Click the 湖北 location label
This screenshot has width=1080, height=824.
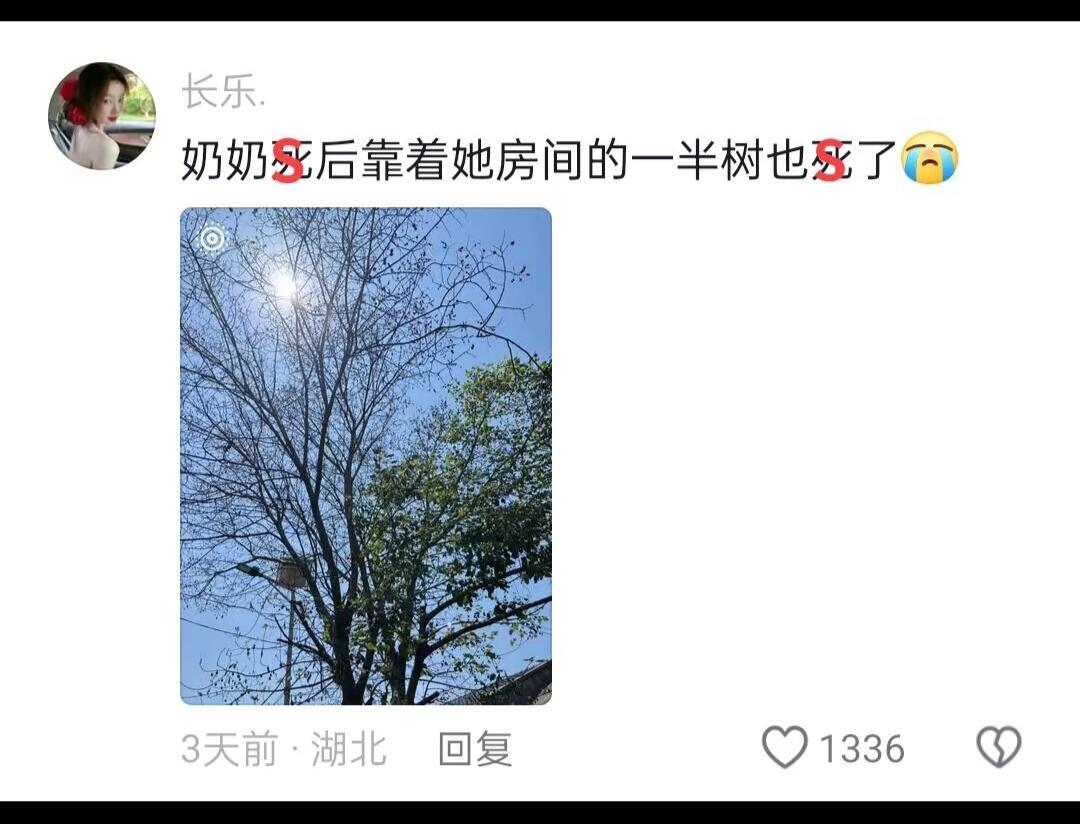coord(349,749)
